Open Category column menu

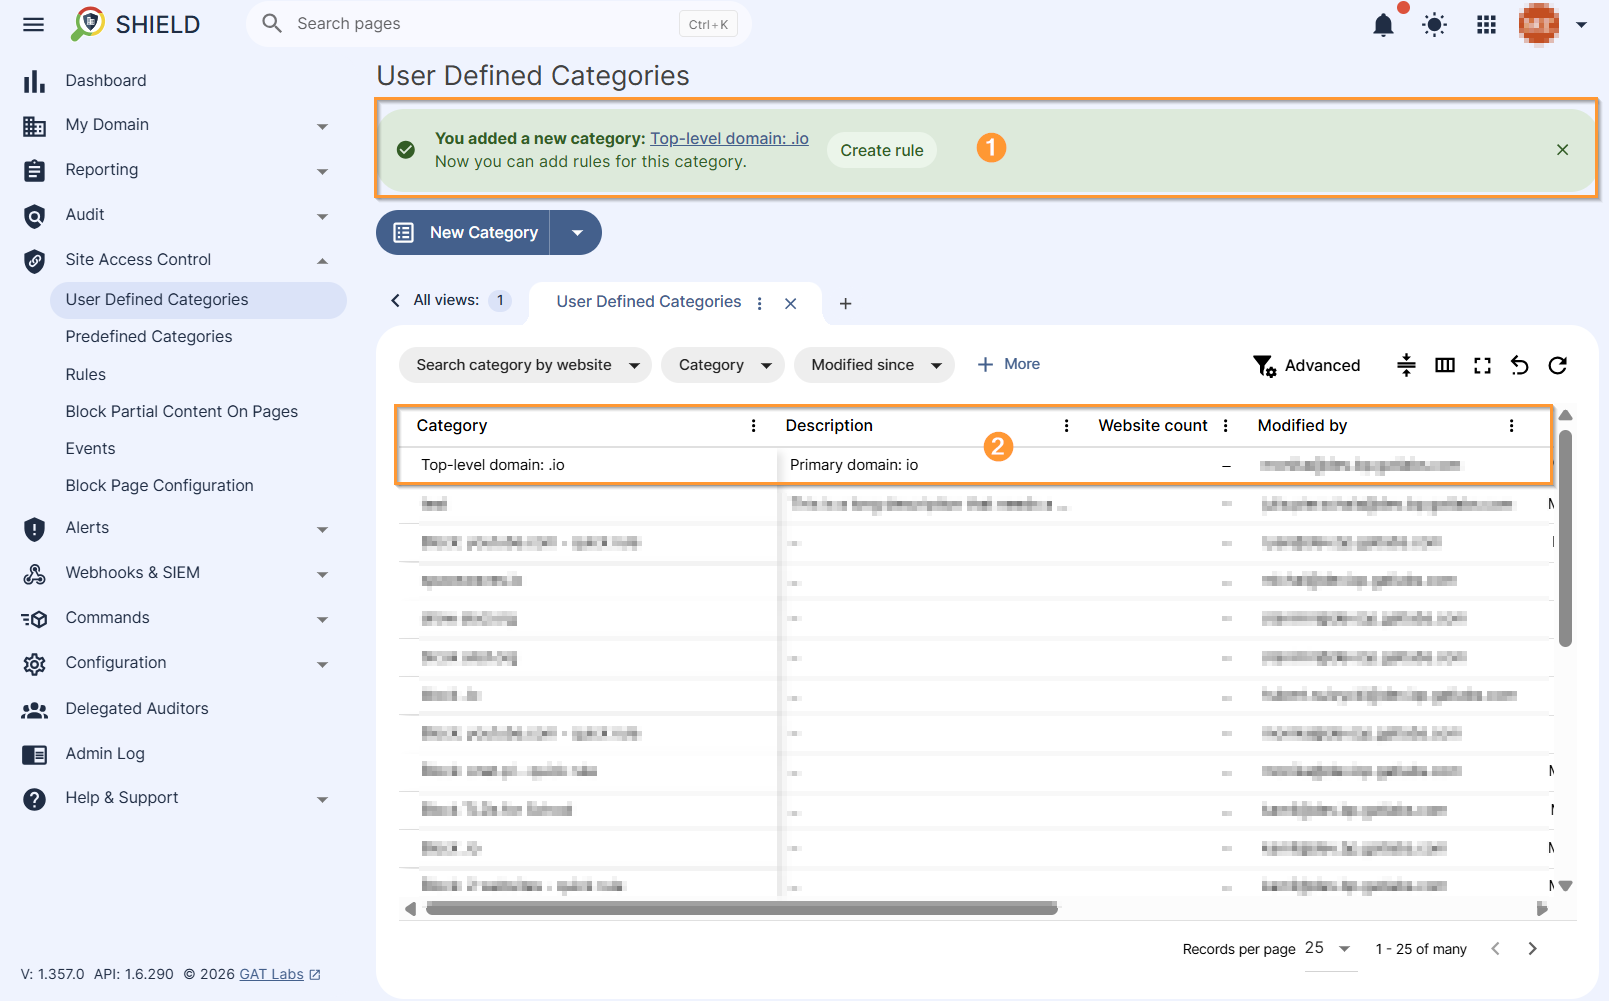tap(754, 426)
